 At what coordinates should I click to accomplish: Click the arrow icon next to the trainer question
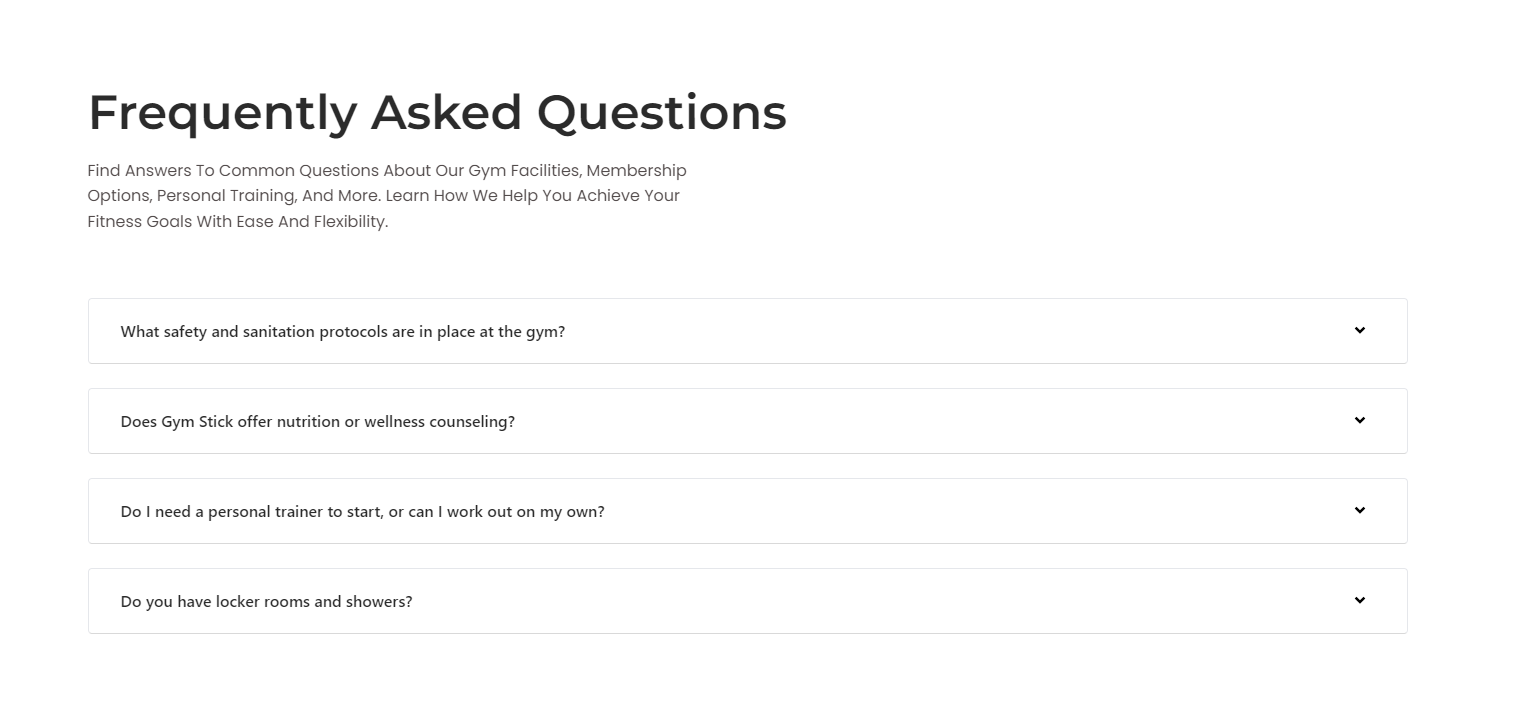click(1359, 511)
